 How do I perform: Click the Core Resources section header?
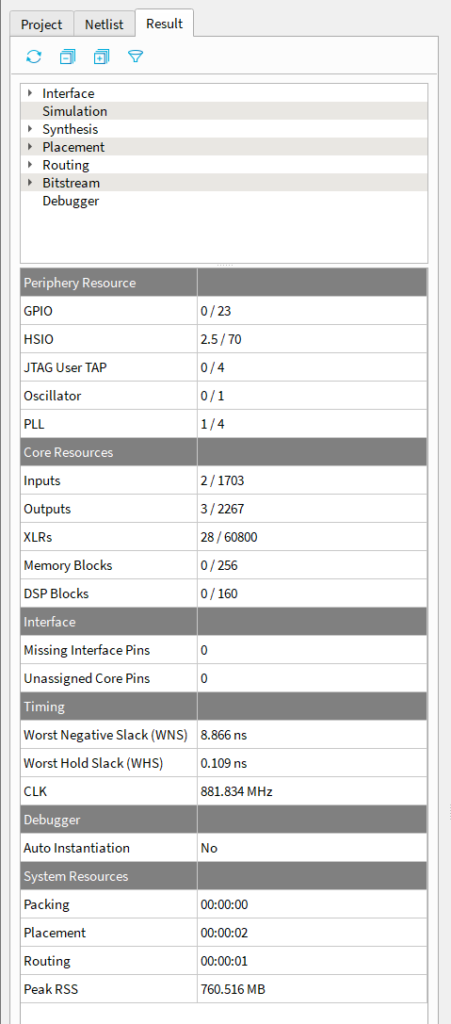(x=224, y=452)
